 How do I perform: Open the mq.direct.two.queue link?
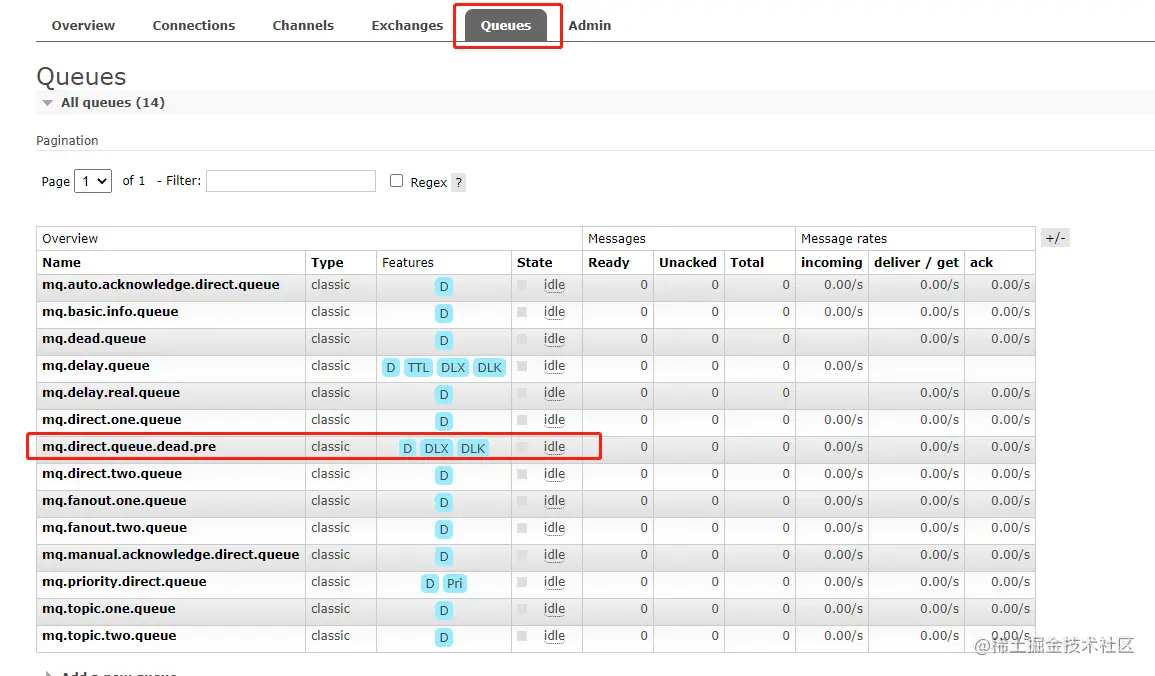[112, 473]
